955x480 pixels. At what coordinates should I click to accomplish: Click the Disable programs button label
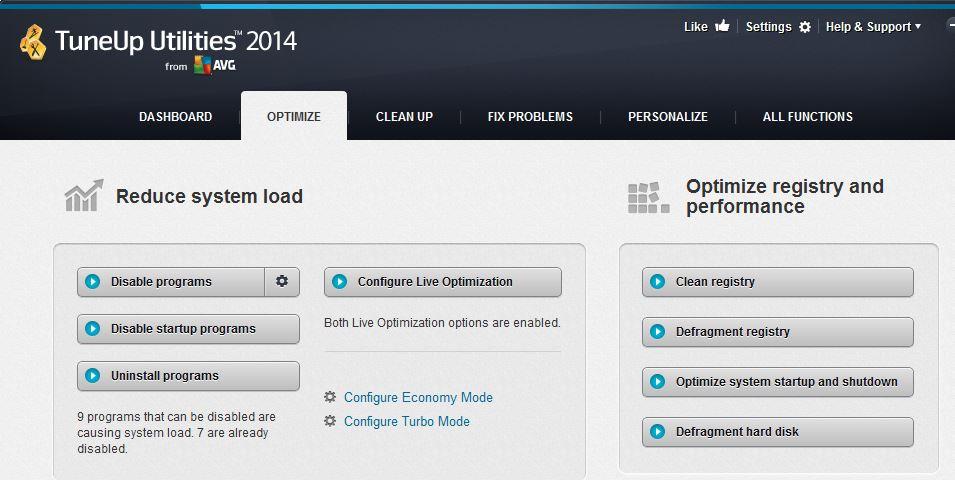coord(161,281)
